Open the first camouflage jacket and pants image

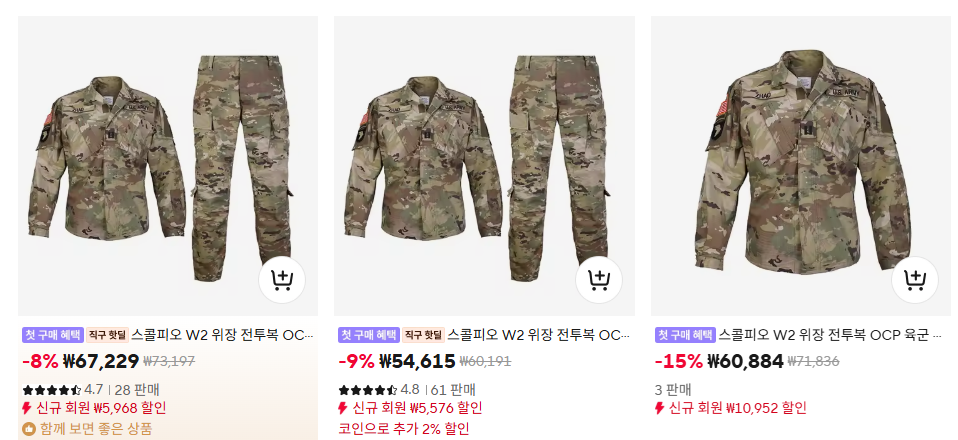[x=168, y=166]
